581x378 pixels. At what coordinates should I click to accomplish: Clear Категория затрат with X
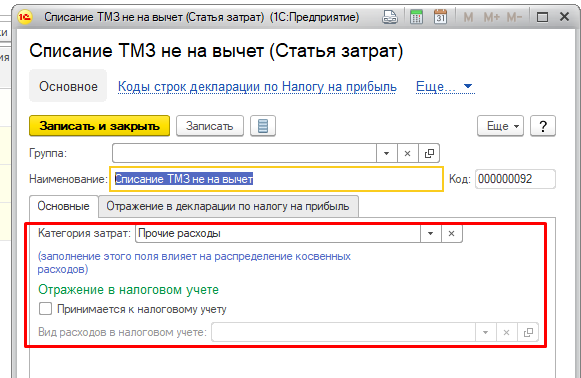point(451,233)
